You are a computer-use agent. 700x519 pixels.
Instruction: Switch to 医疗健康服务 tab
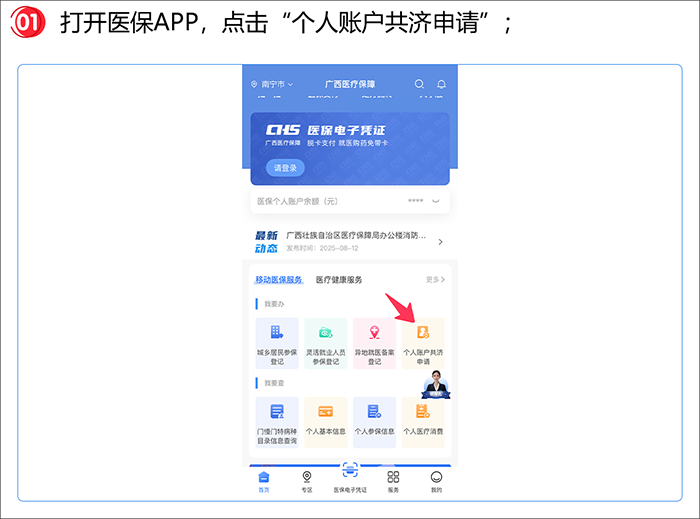[x=339, y=280]
